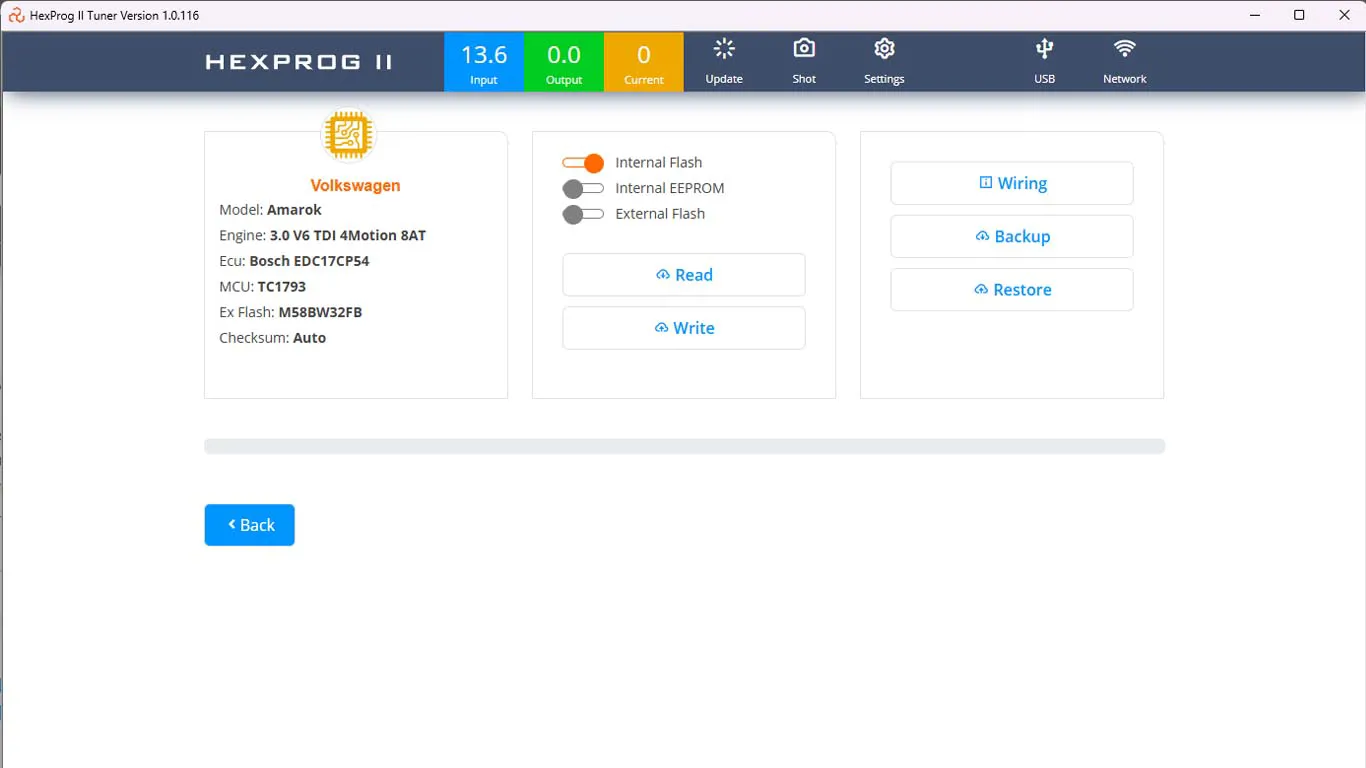The width and height of the screenshot is (1366, 768).
Task: Take a screenshot with Shot camera icon
Action: point(804,49)
